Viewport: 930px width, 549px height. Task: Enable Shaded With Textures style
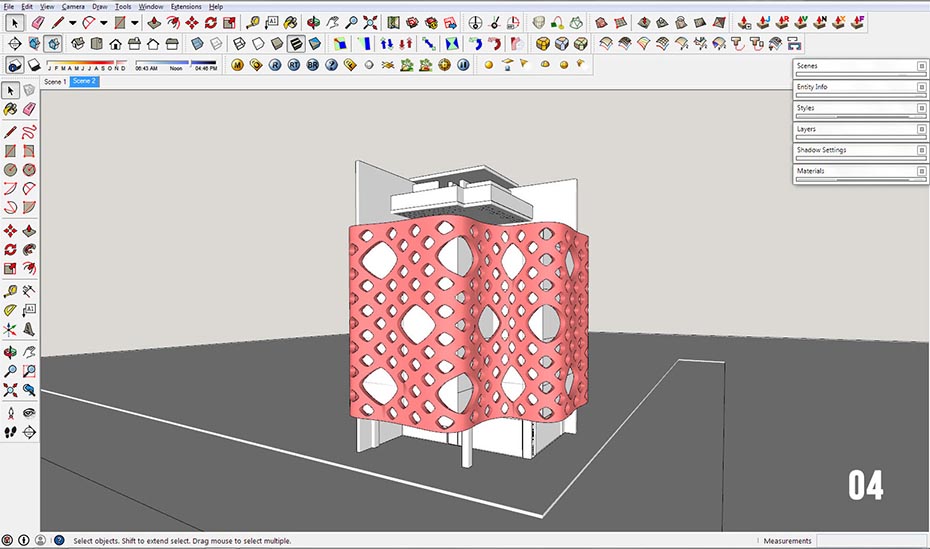click(x=297, y=43)
